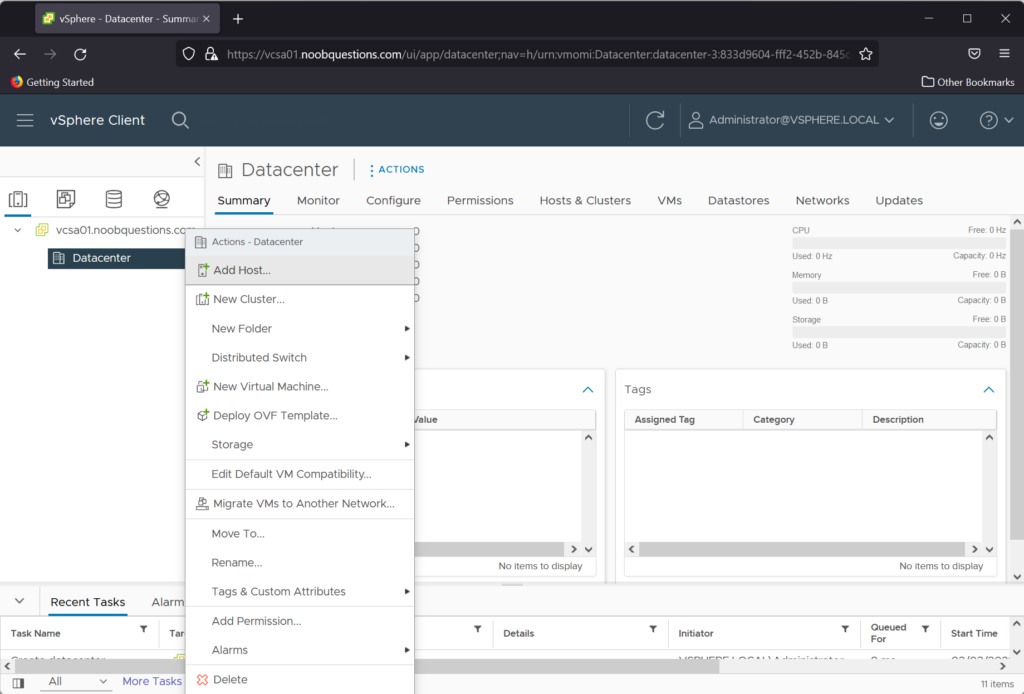Open the Configure tab

click(393, 200)
